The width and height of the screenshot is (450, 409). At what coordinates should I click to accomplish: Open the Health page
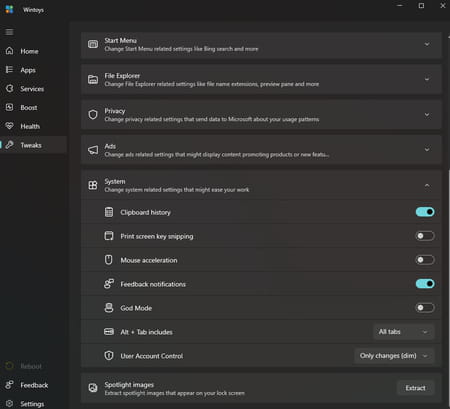click(x=33, y=126)
